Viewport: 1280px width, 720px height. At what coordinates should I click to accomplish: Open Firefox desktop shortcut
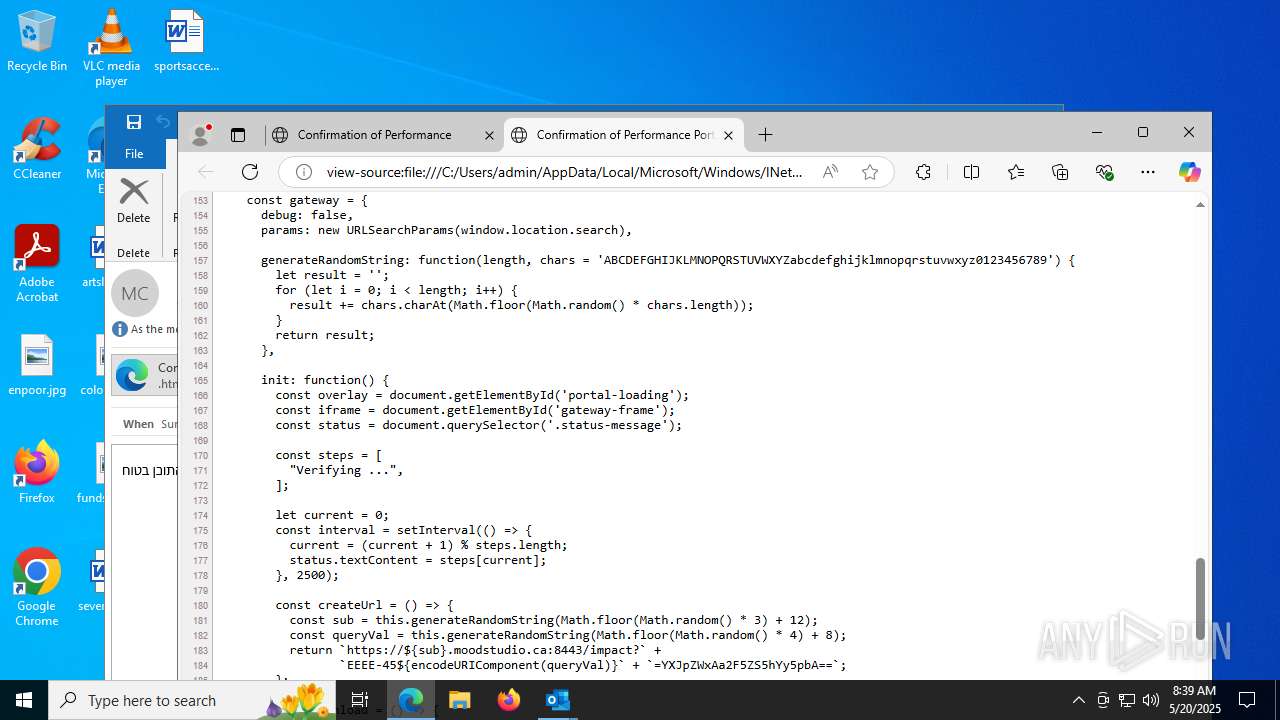(37, 473)
